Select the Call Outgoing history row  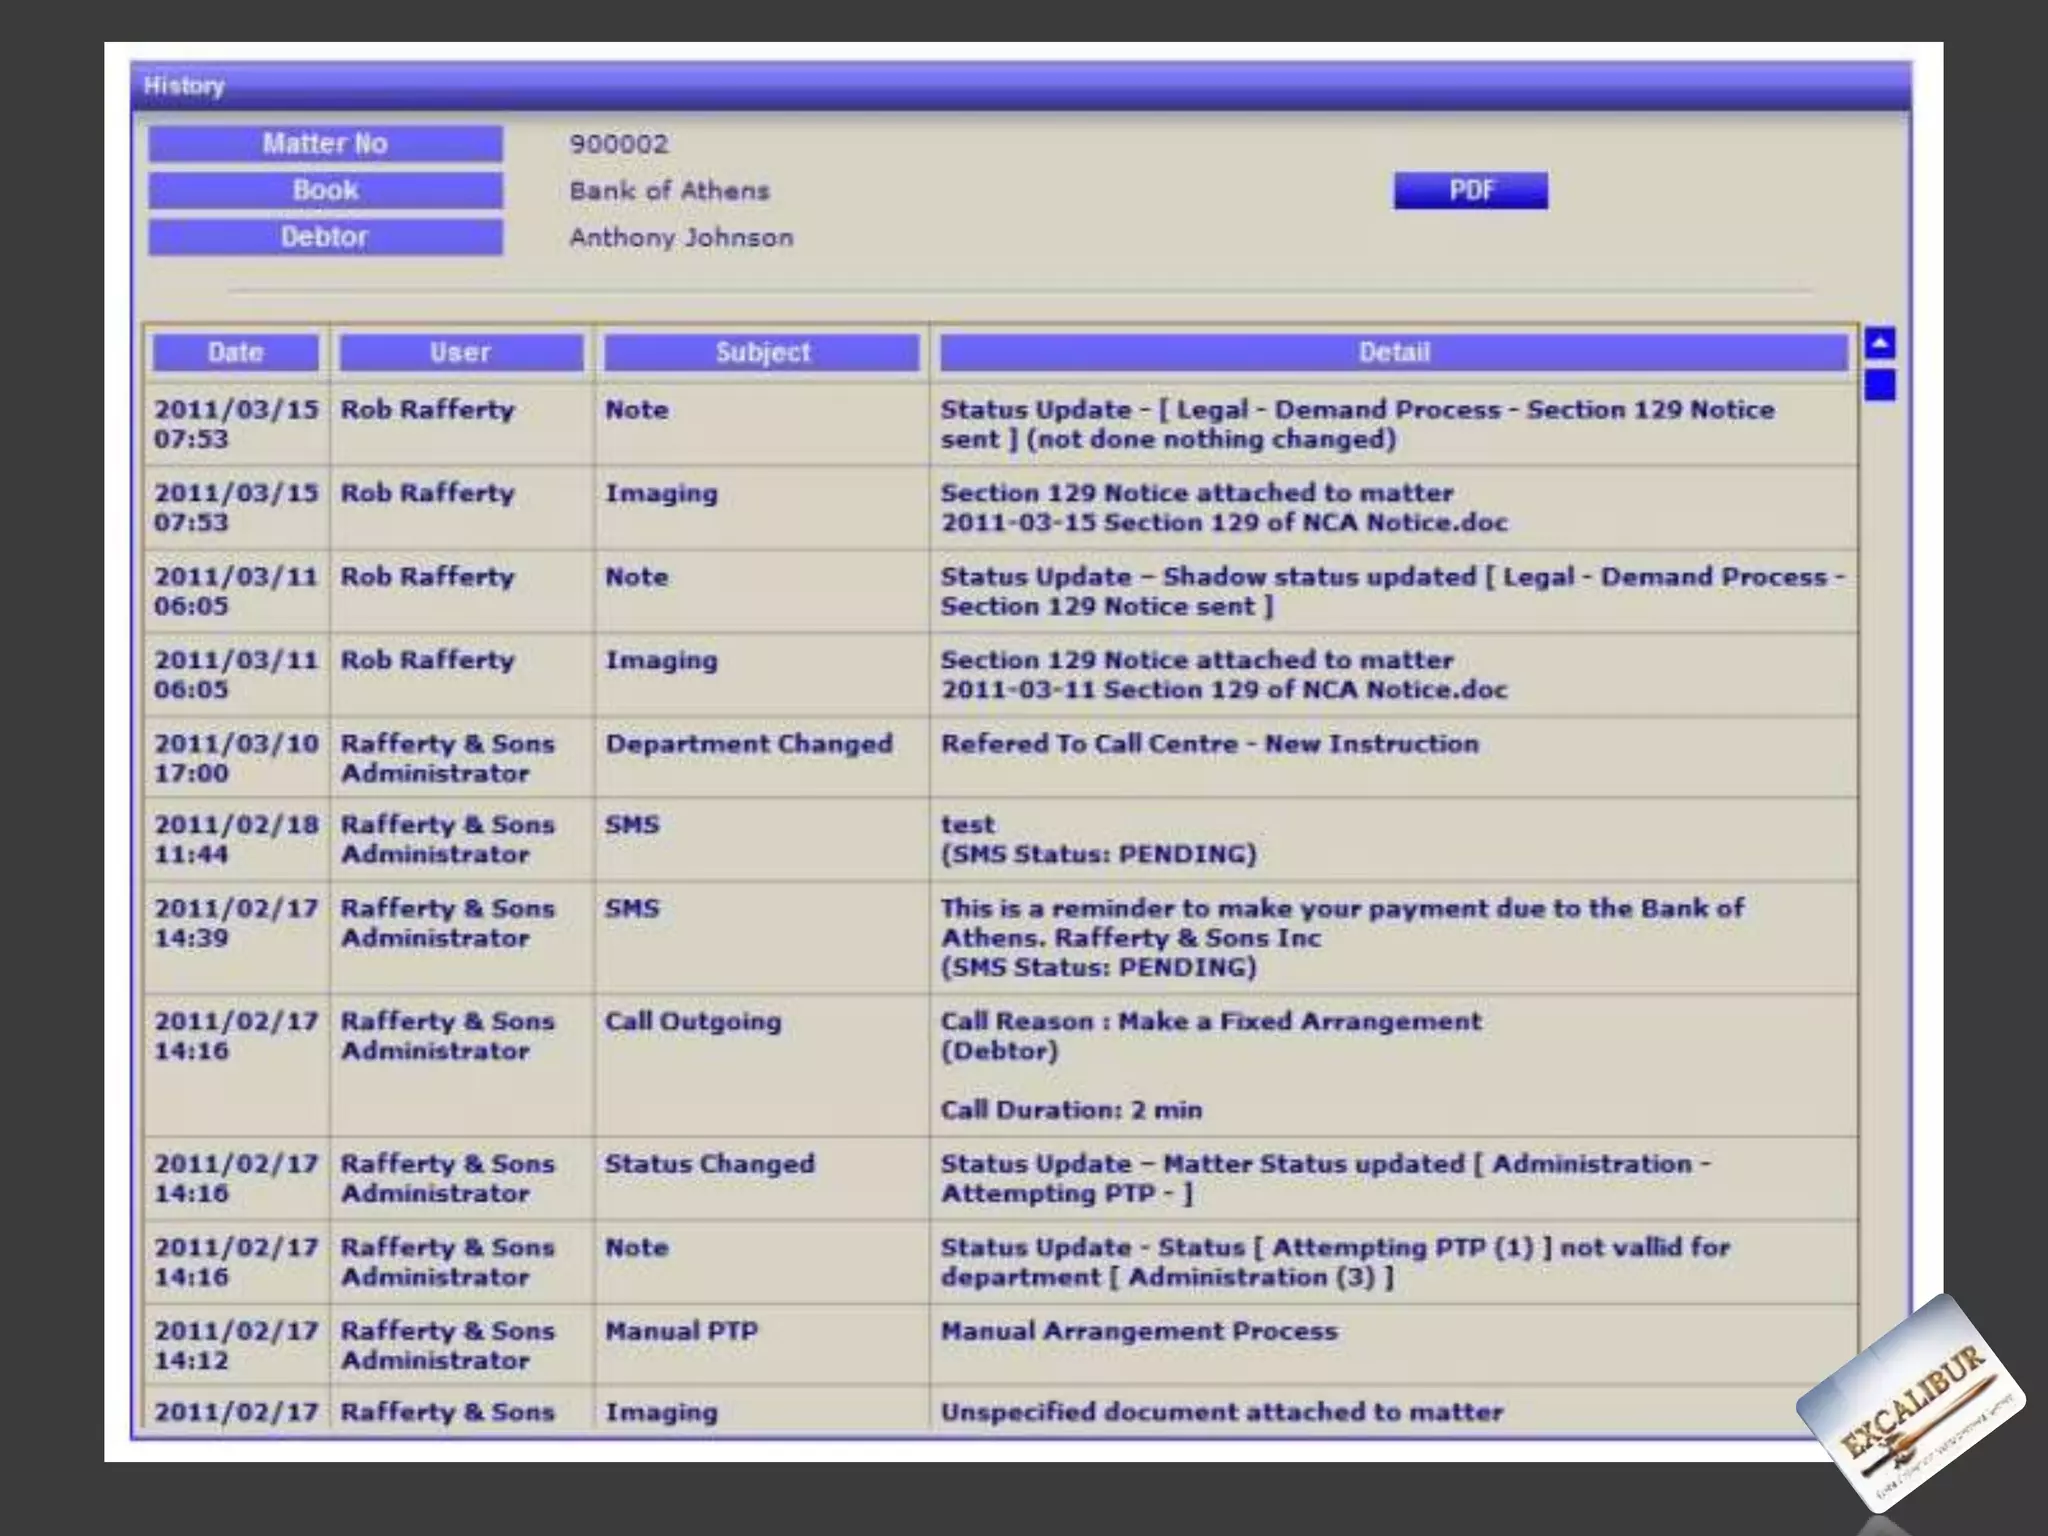[692, 1021]
